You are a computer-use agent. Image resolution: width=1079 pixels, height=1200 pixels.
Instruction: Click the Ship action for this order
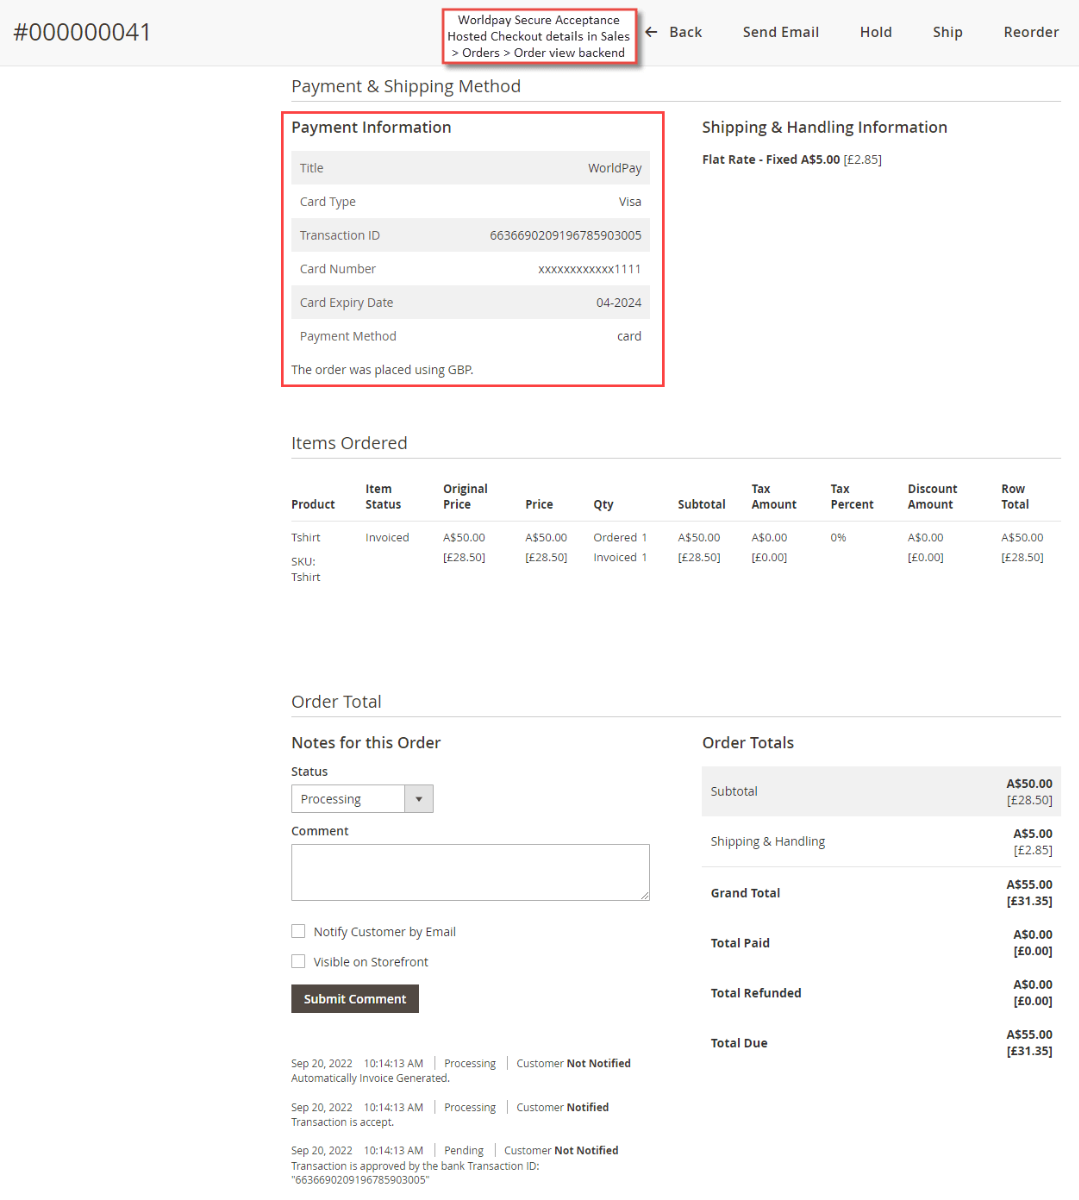946,31
